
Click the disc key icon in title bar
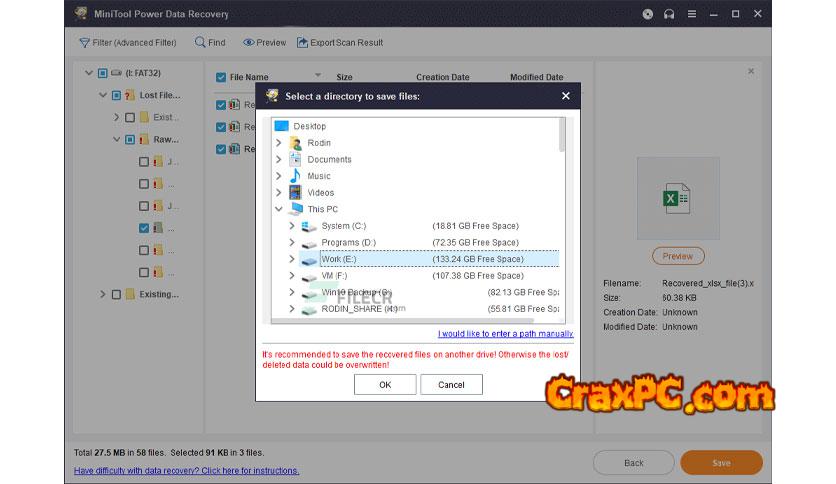[x=647, y=14]
